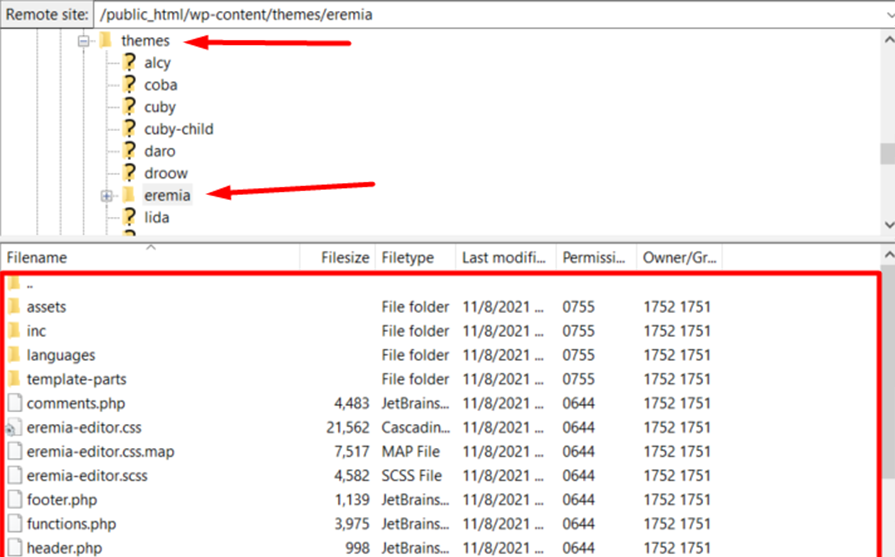Sort by Last modified column header
Screen dimensions: 895x557
point(505,258)
